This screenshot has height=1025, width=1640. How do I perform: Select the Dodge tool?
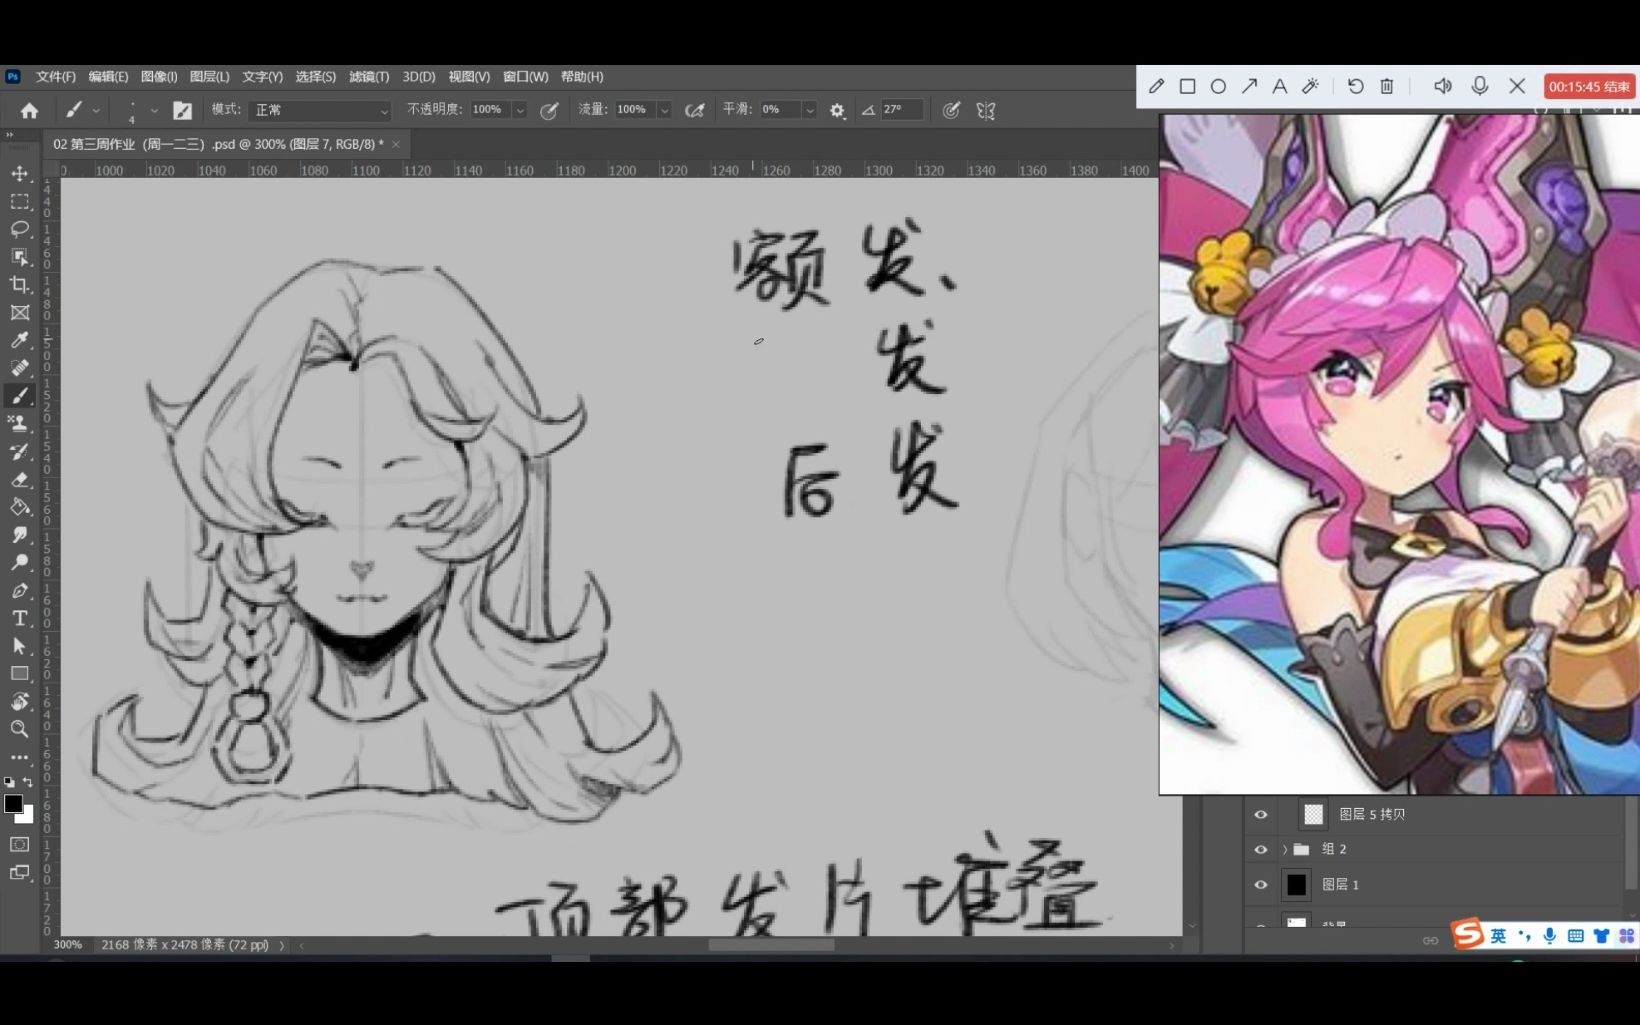point(19,562)
